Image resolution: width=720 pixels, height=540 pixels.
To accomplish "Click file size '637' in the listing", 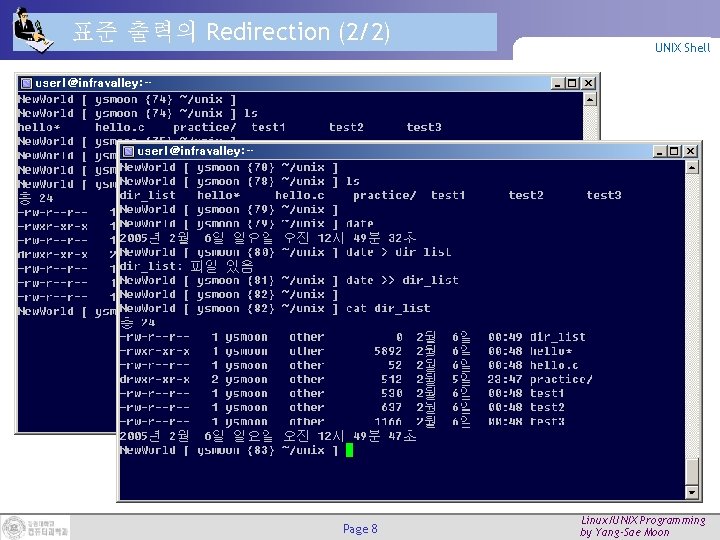I will [x=392, y=407].
